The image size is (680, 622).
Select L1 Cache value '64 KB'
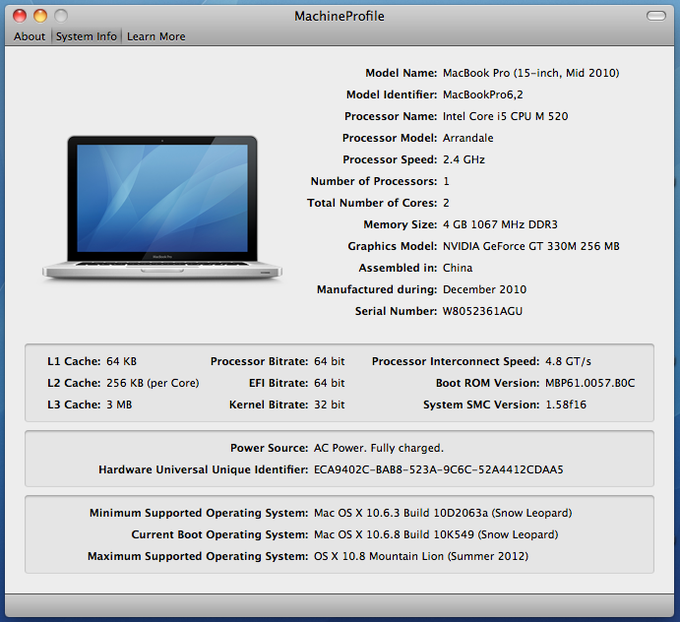click(121, 361)
